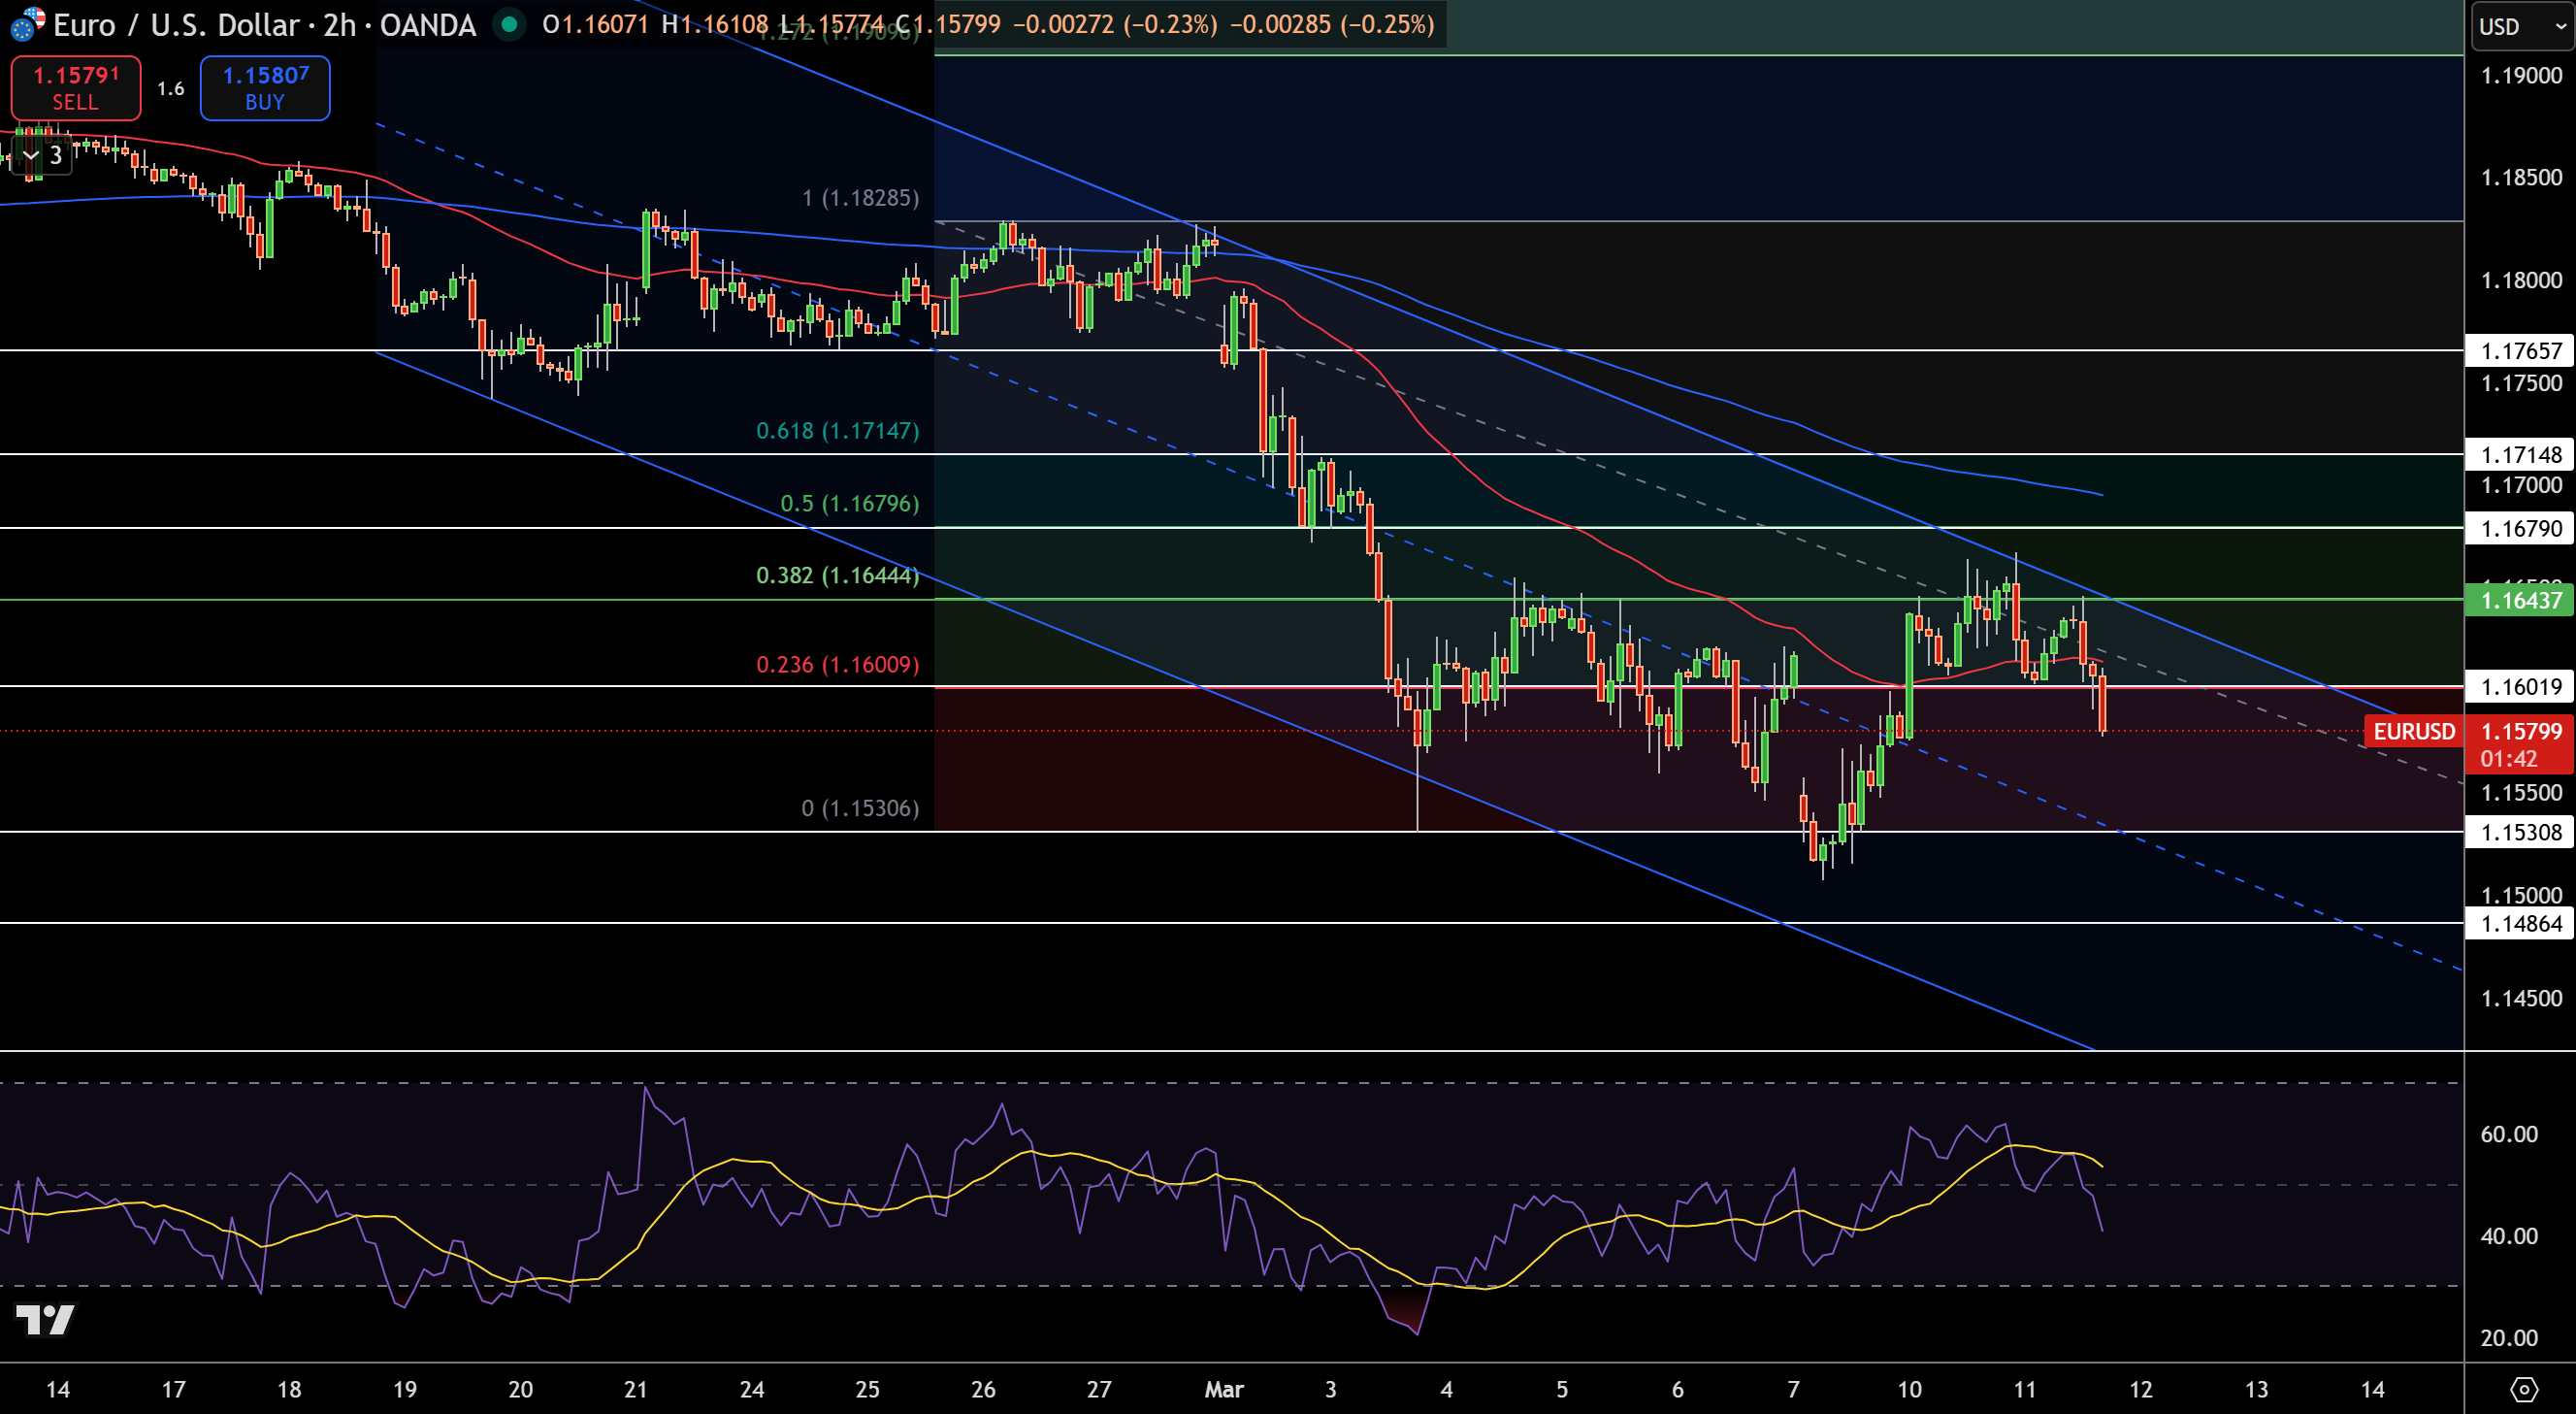This screenshot has height=1414, width=2576.
Task: Click the TradingView logo at bottom left
Action: pyautogui.click(x=45, y=1319)
